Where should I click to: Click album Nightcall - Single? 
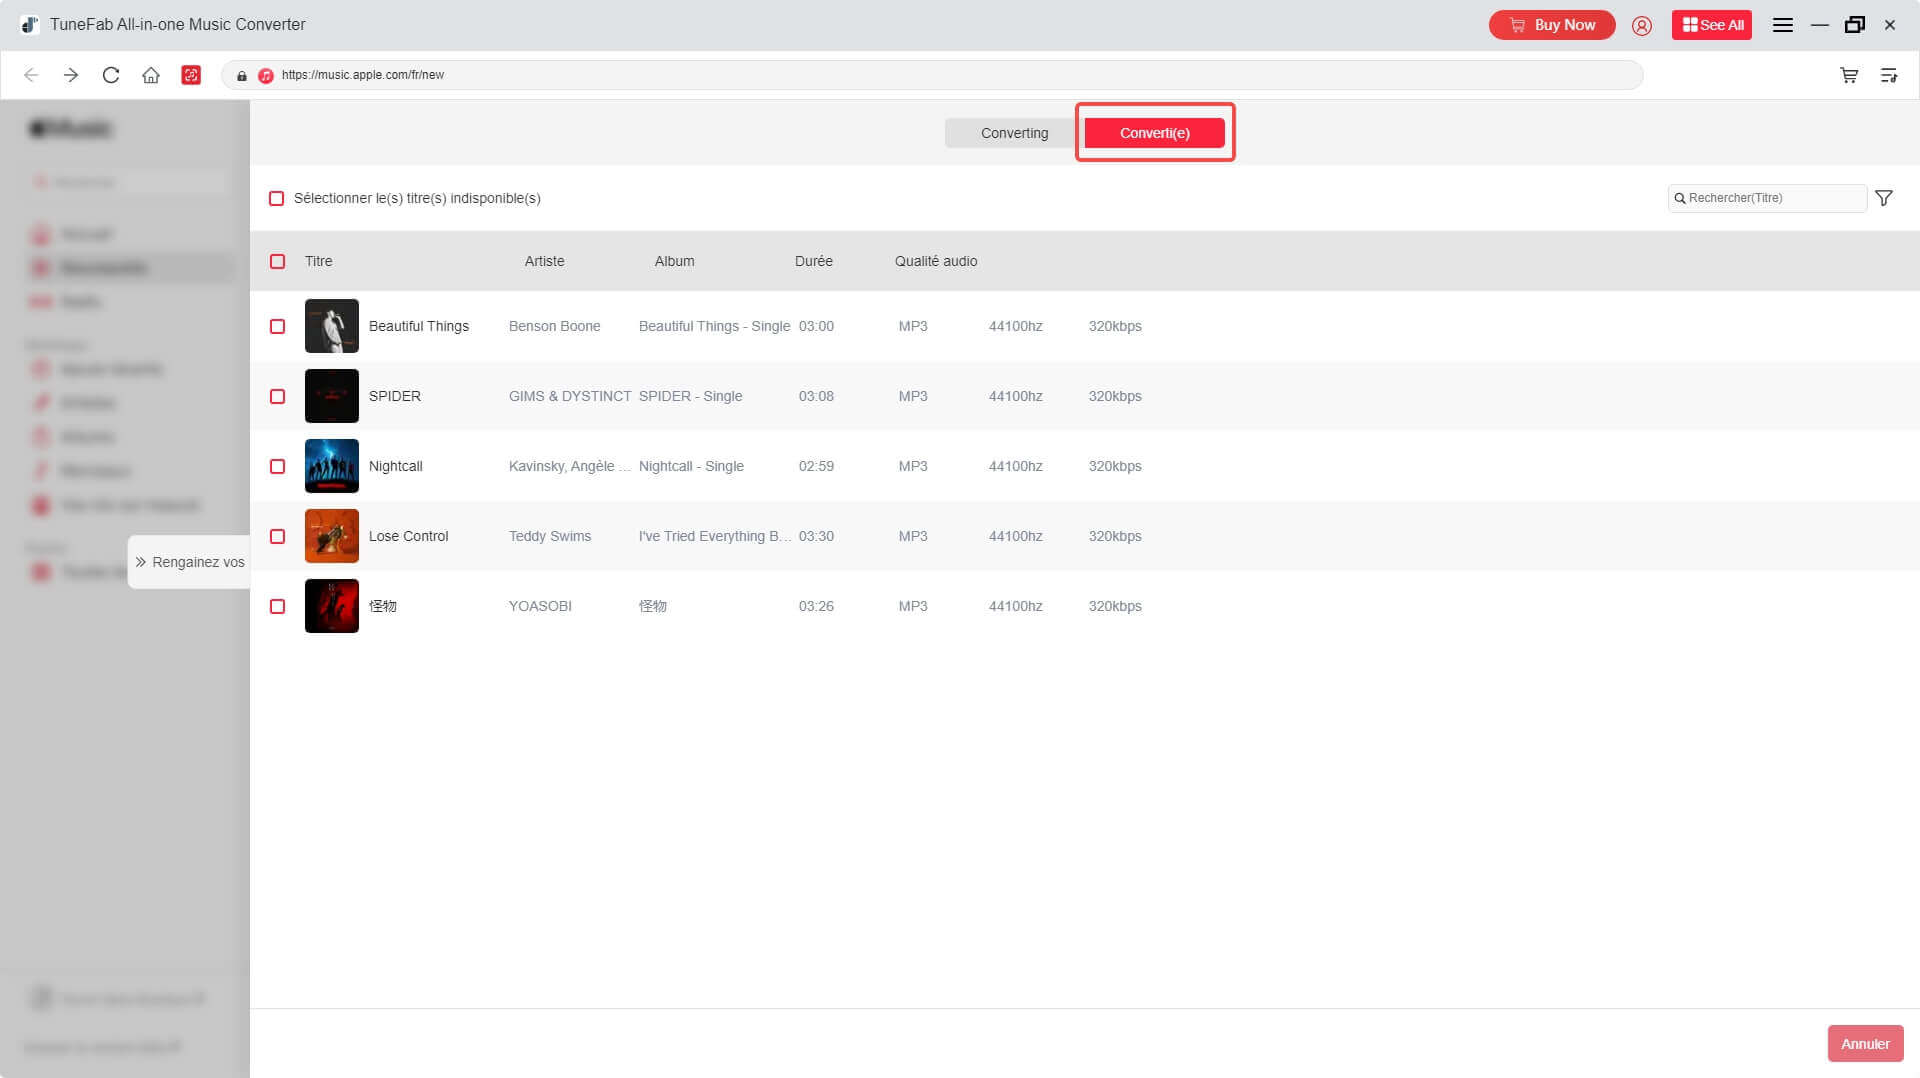(692, 466)
